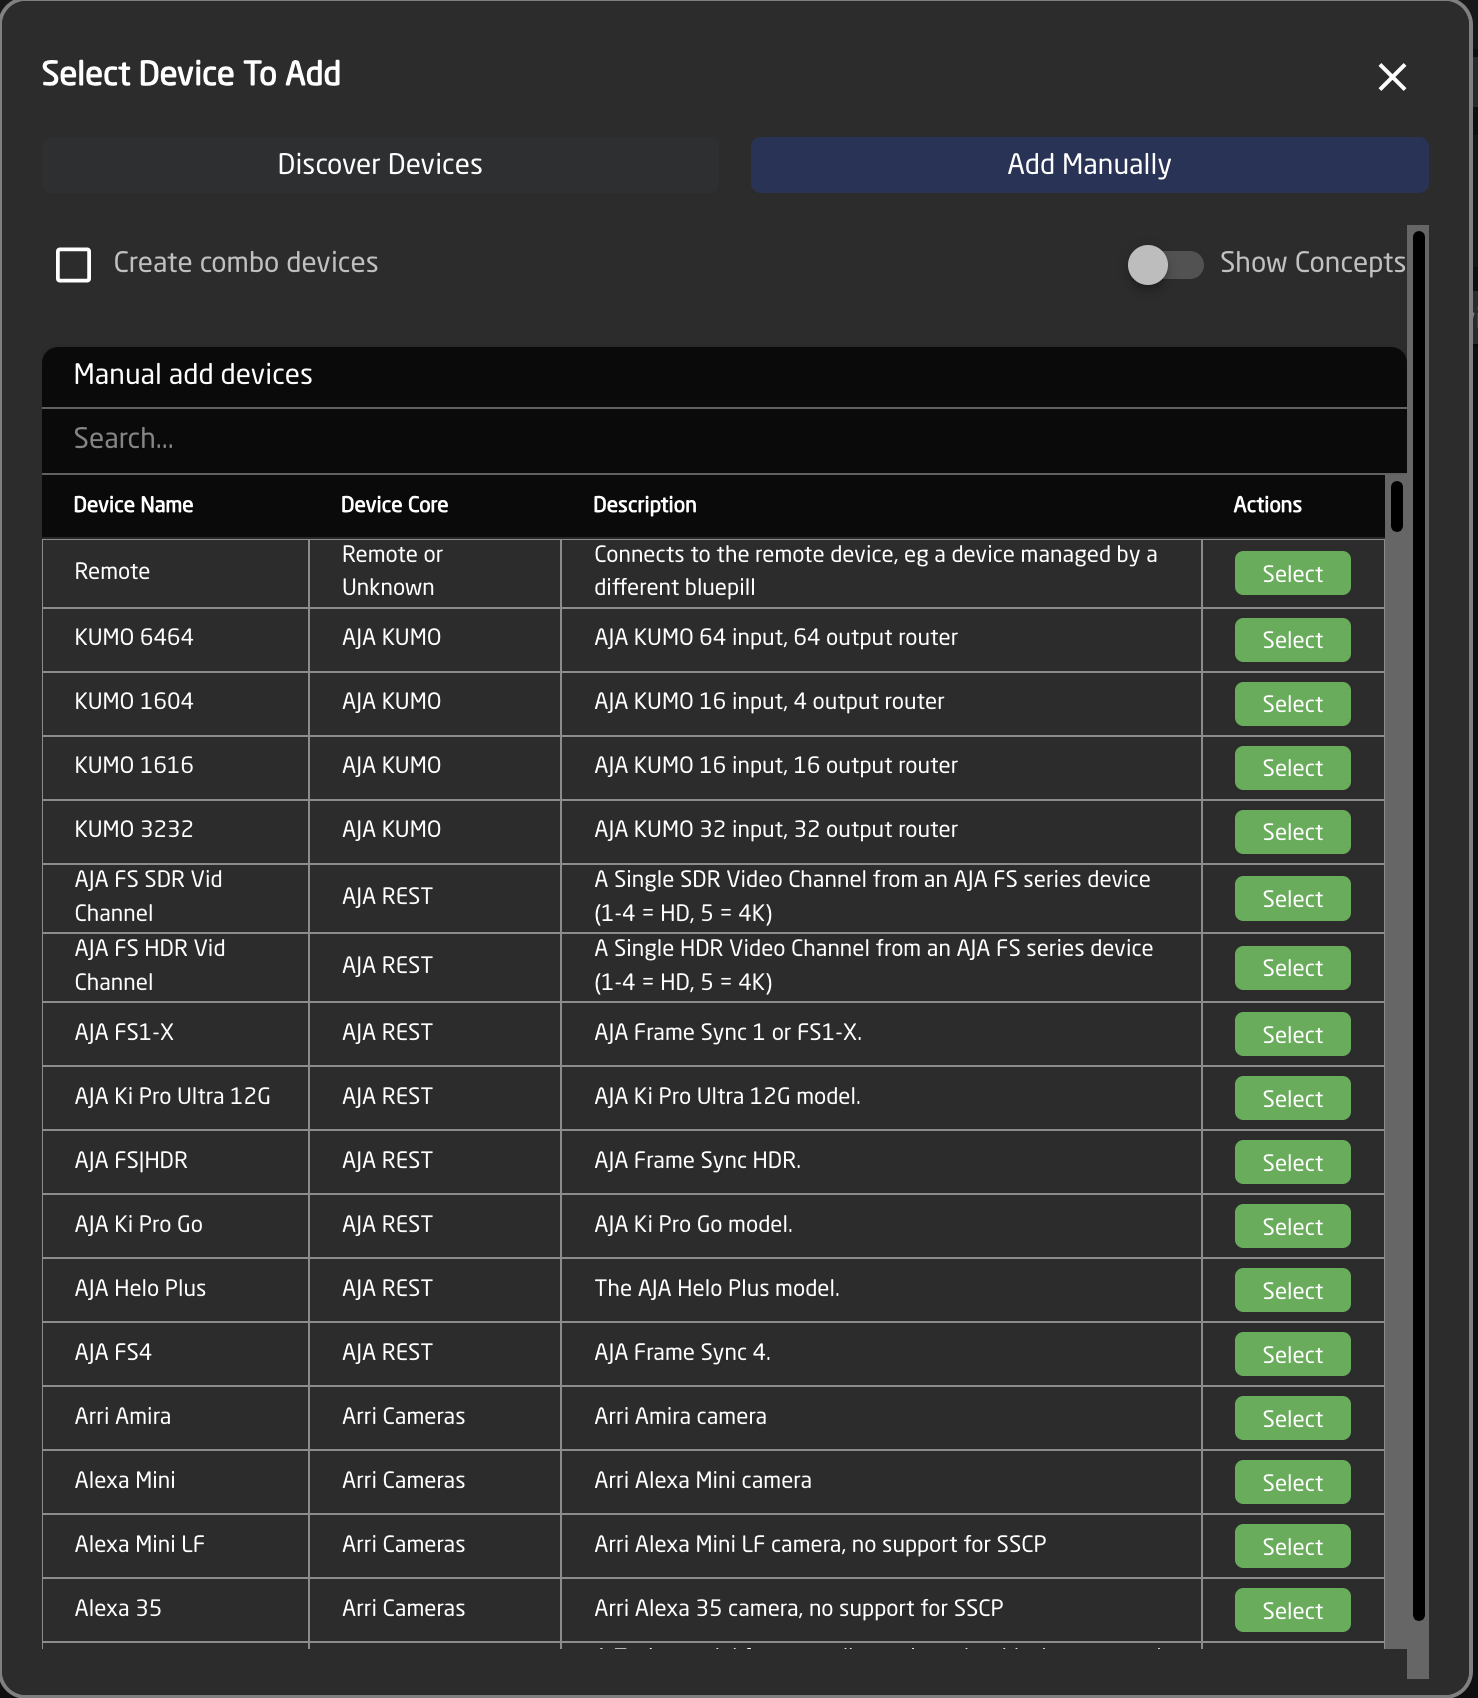Select the Arri Amira device
The height and width of the screenshot is (1698, 1478).
tap(1292, 1419)
